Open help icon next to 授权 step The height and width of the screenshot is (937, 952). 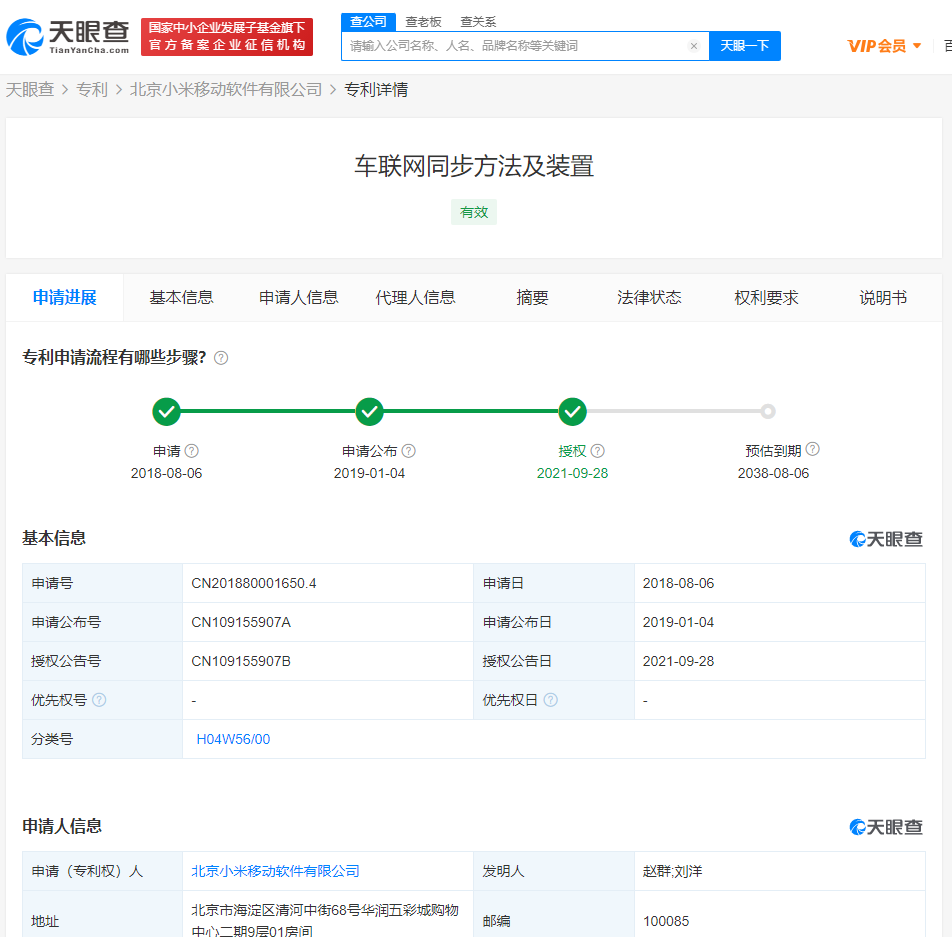[597, 451]
